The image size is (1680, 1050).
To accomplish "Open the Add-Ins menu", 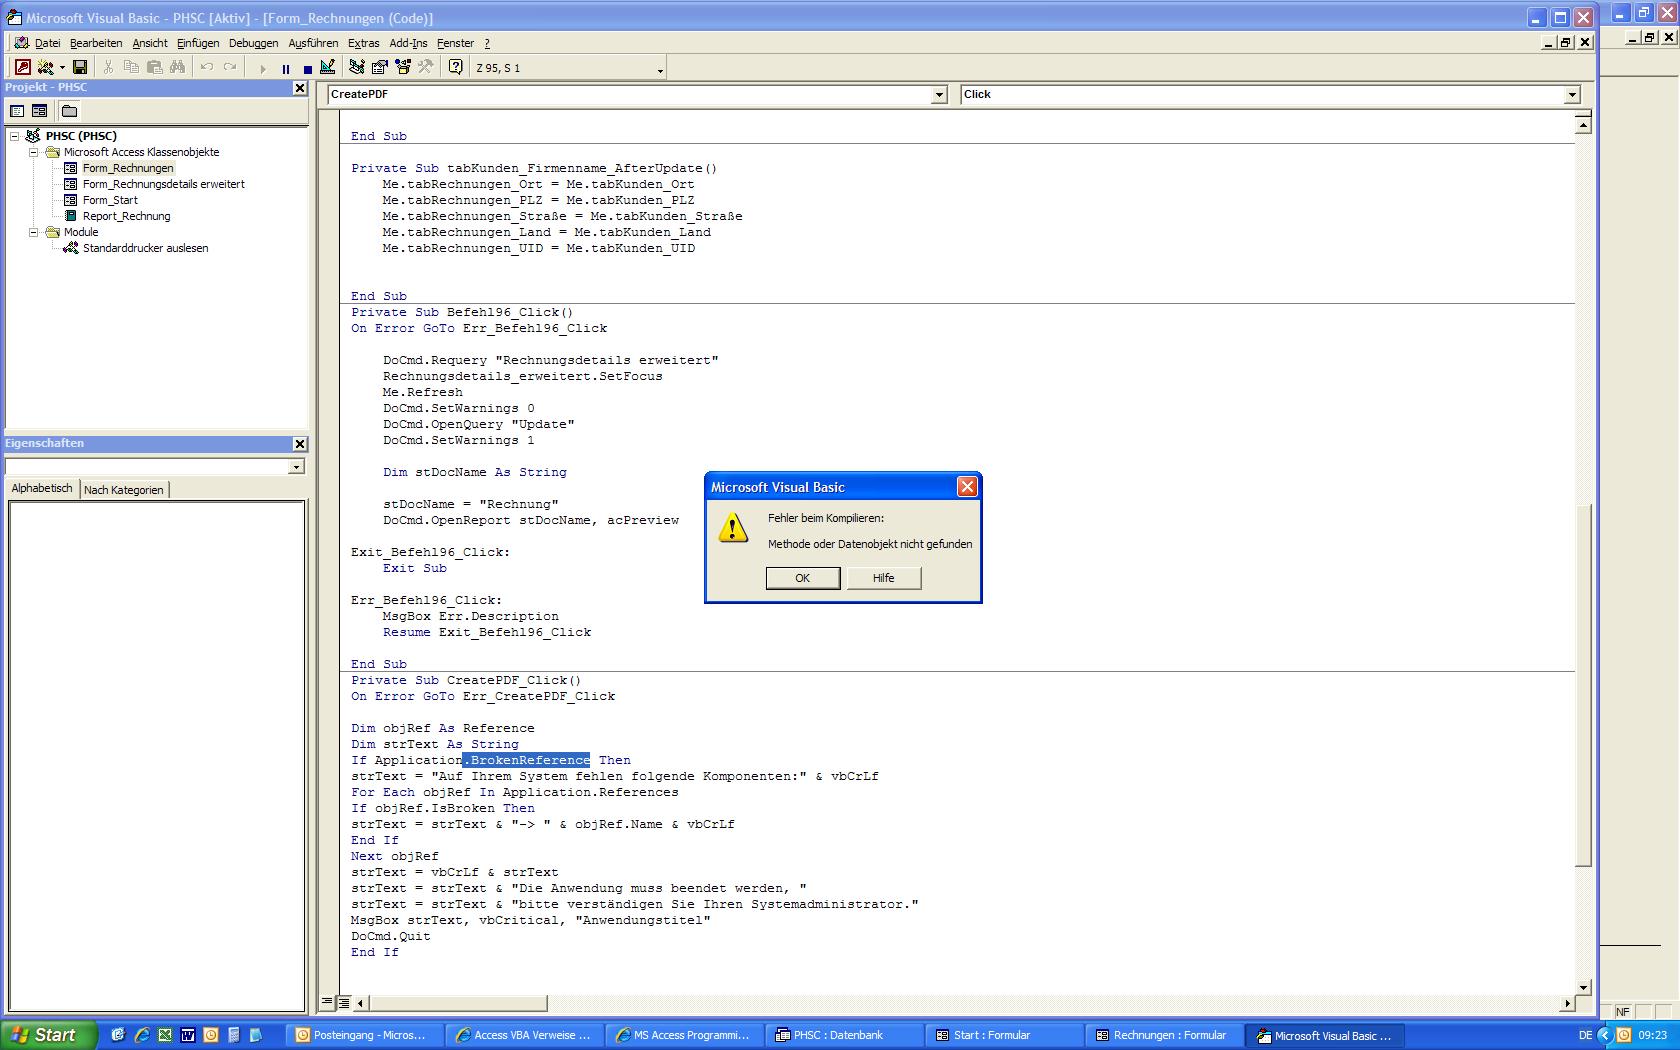I will point(408,43).
